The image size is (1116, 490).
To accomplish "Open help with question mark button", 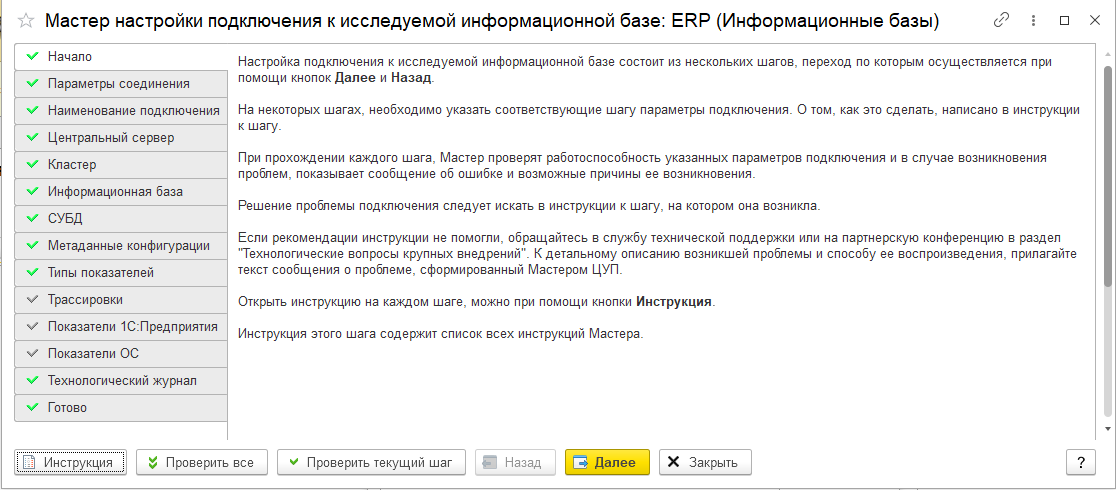I will click(x=1080, y=462).
